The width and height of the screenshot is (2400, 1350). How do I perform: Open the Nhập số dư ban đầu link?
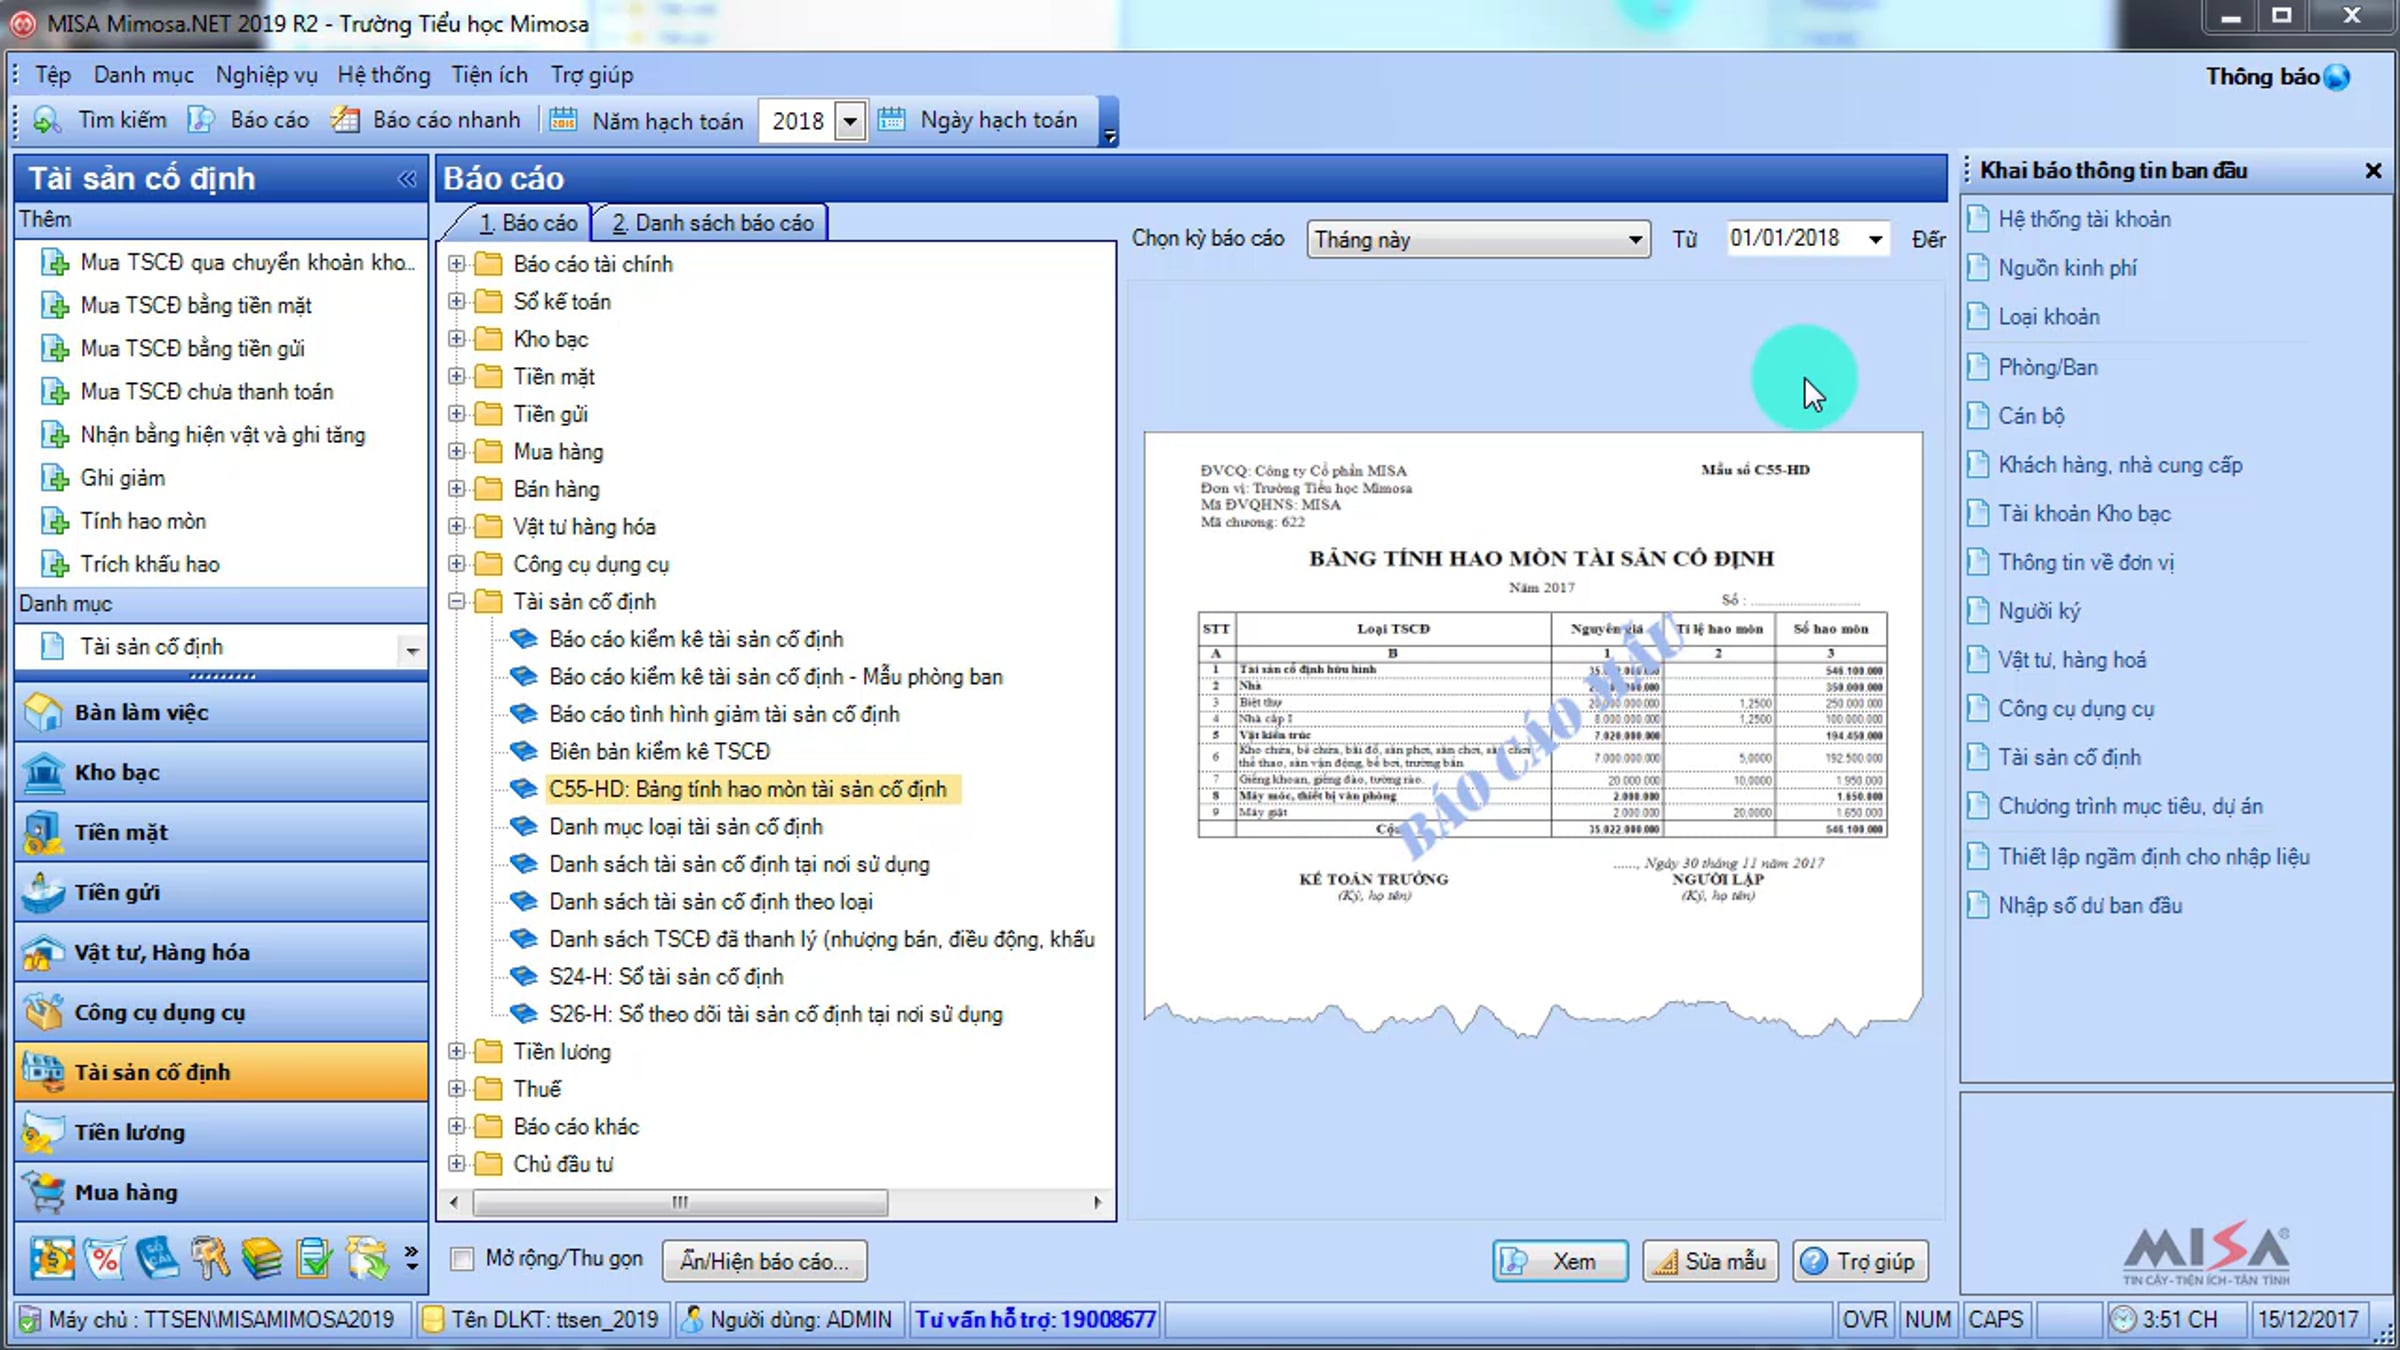[2090, 905]
